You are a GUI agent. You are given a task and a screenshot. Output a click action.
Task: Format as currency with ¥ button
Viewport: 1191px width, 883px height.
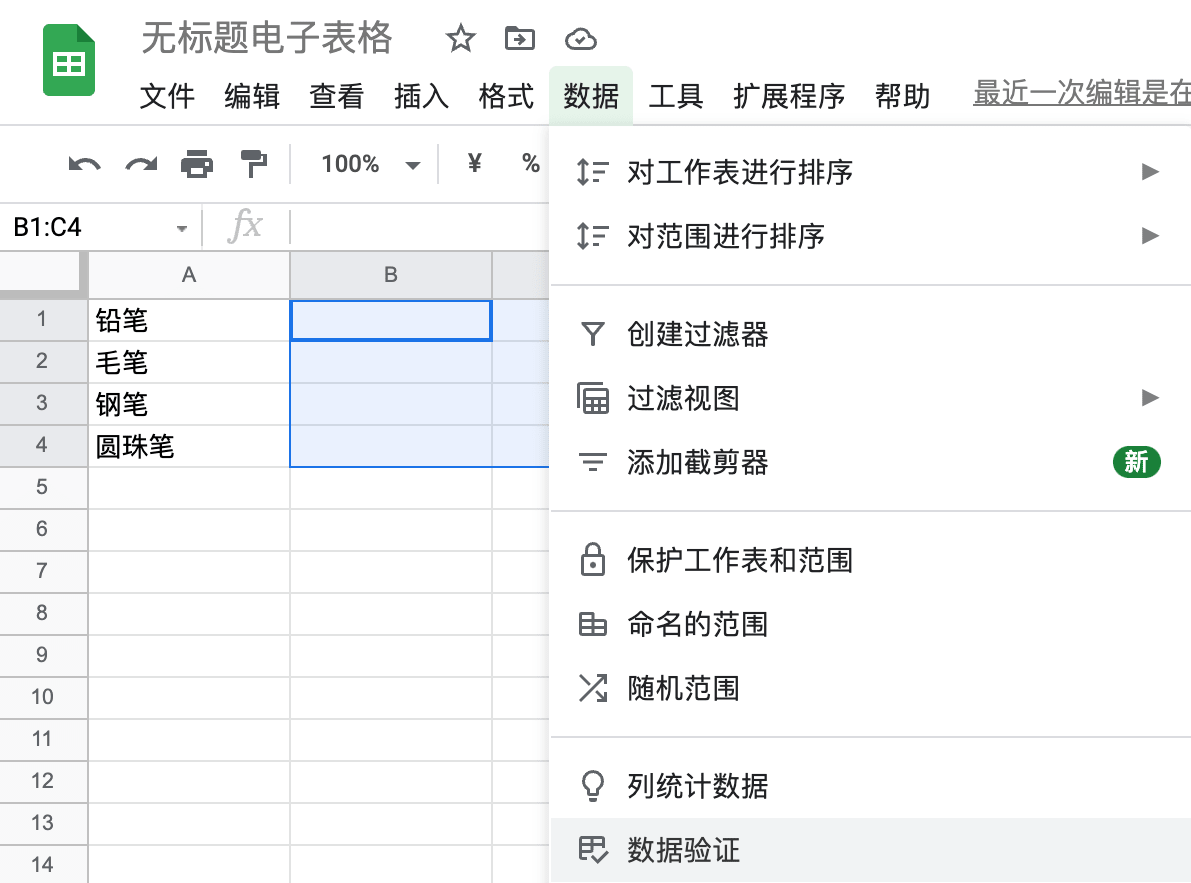click(475, 163)
